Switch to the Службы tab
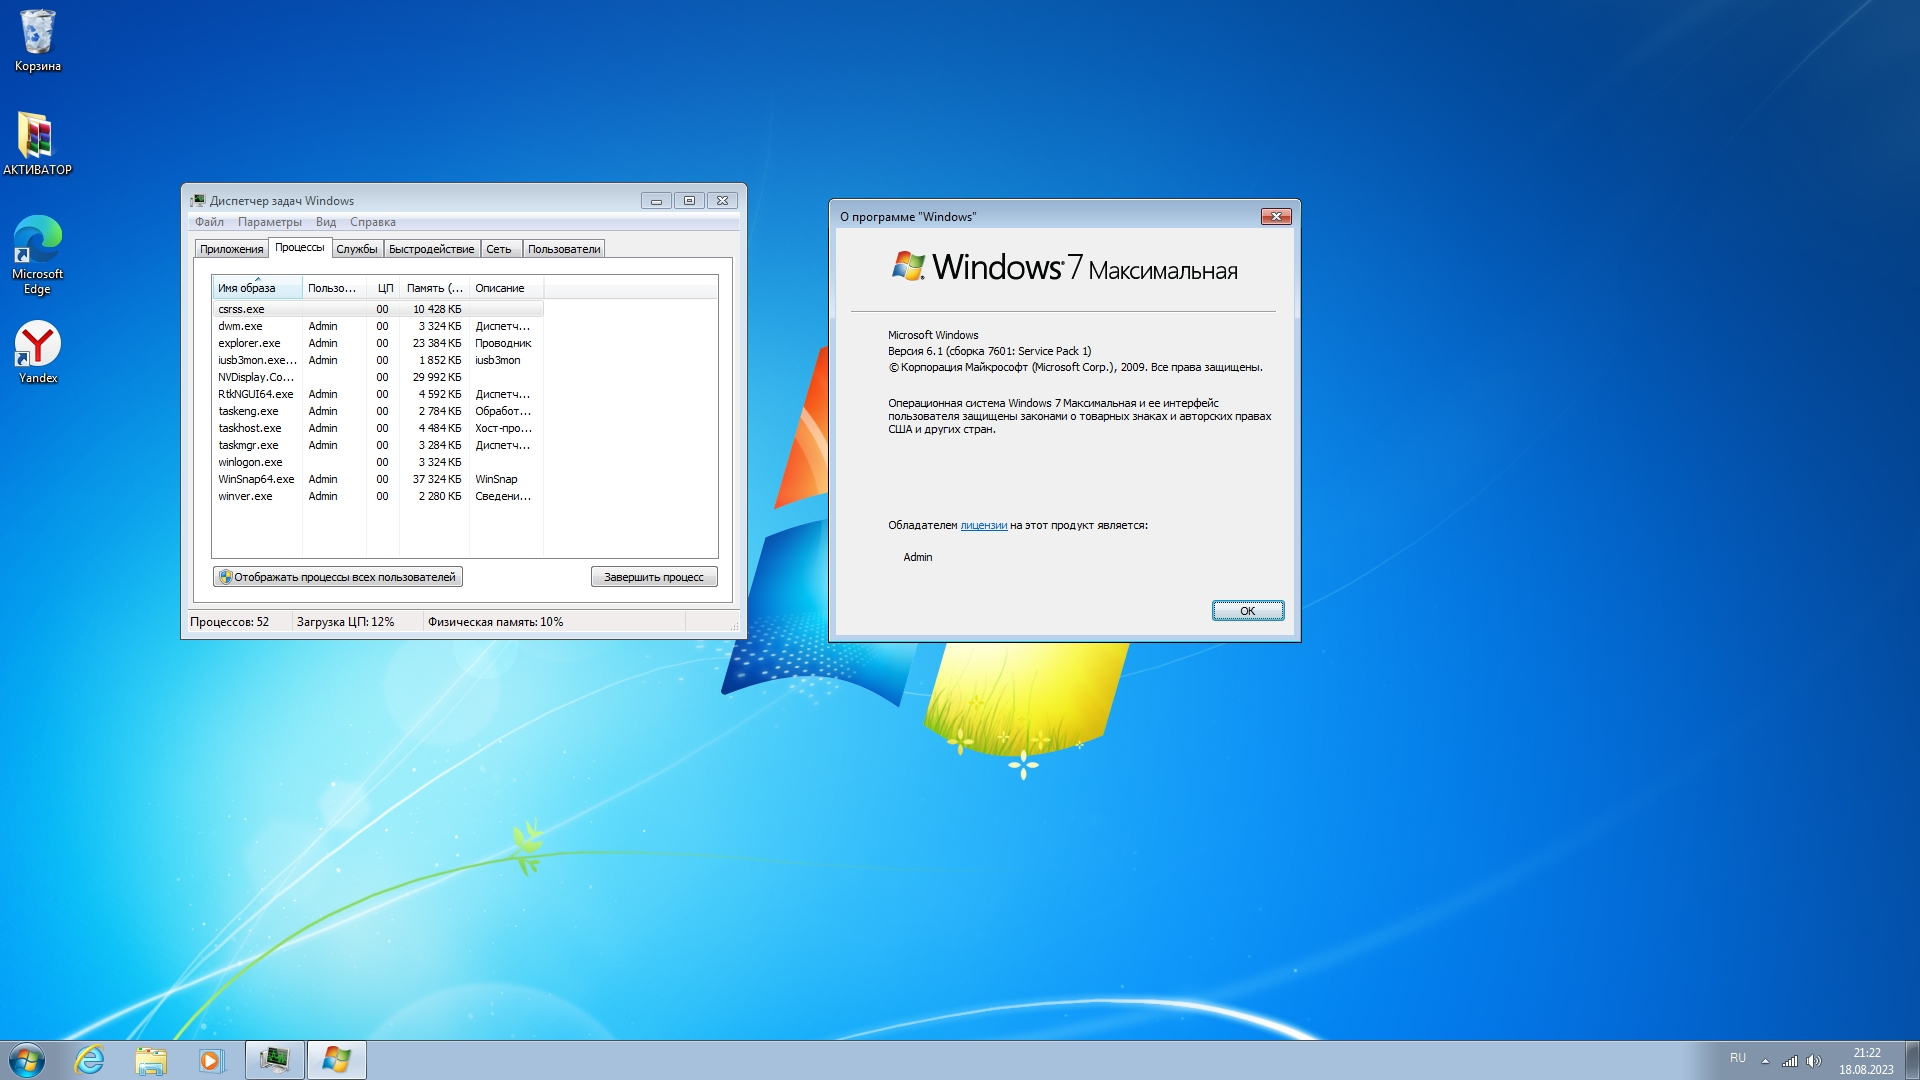Screen dimensions: 1920x1080 (357, 249)
